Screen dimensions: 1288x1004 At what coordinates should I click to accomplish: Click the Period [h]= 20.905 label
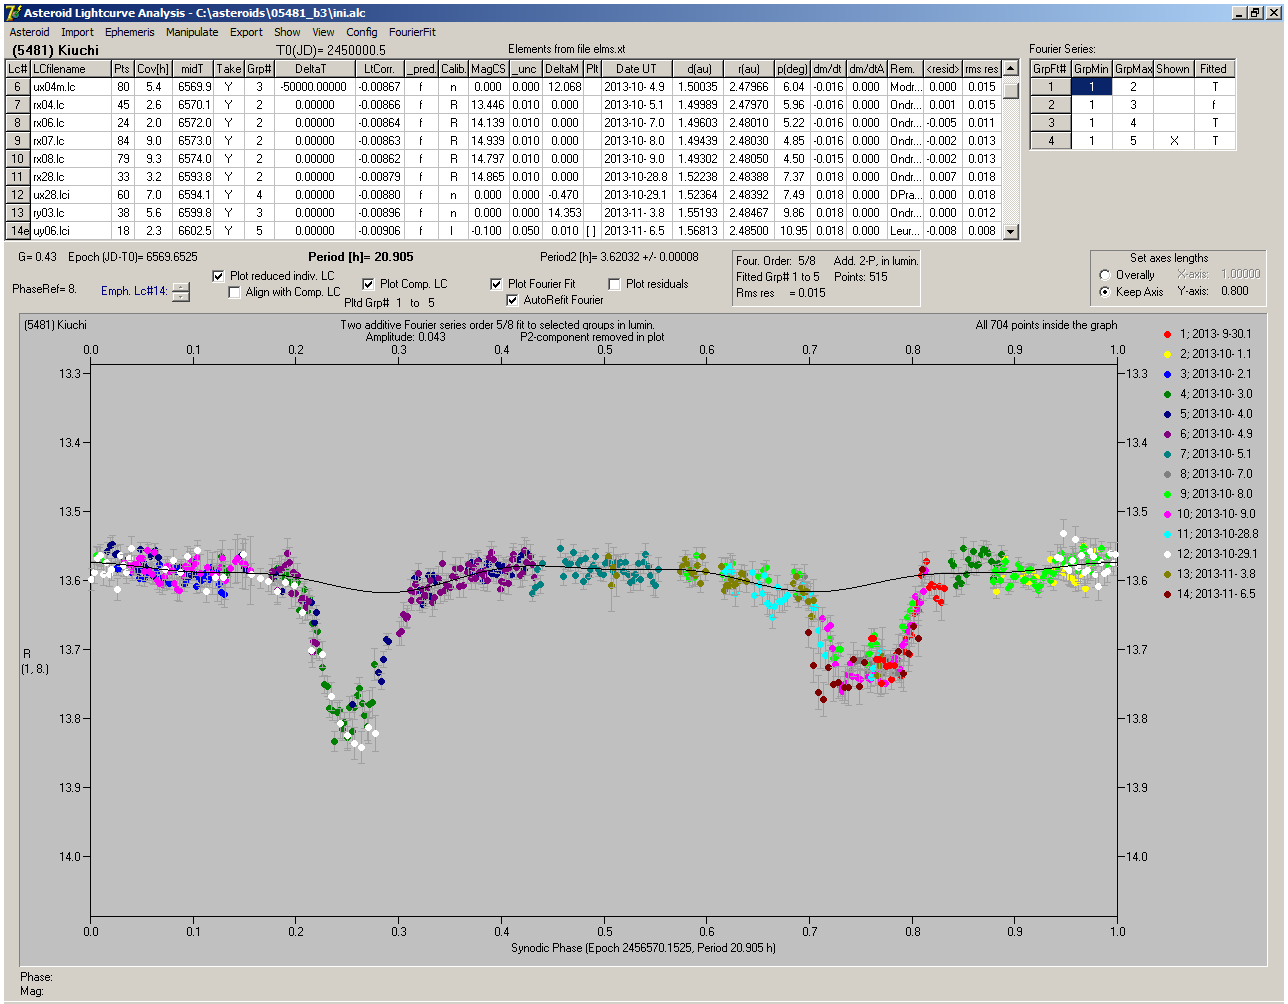361,257
